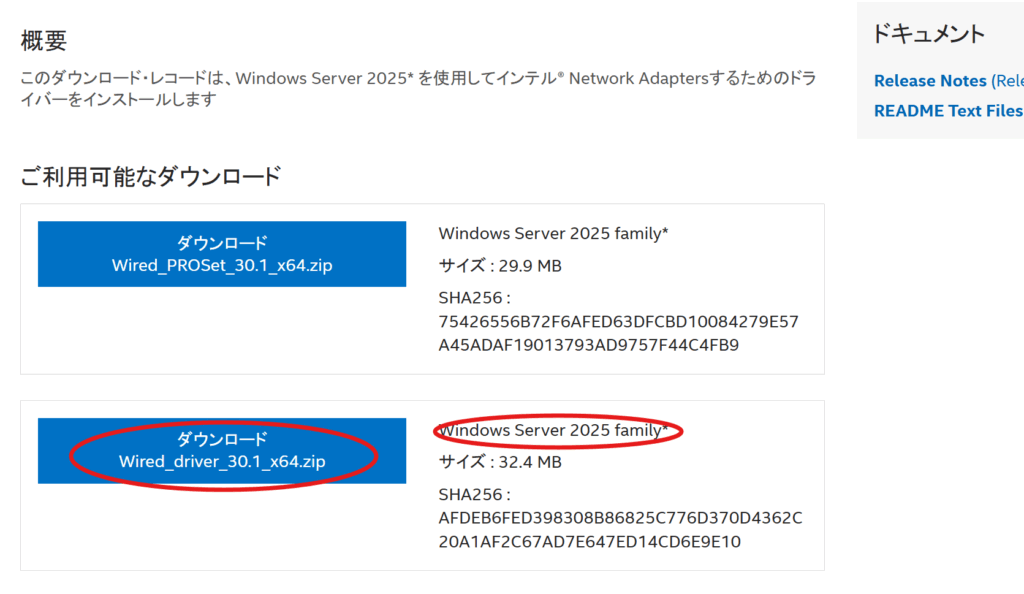Select the サイズ : 29.9 MB text
The height and width of the screenshot is (594, 1024).
(500, 266)
